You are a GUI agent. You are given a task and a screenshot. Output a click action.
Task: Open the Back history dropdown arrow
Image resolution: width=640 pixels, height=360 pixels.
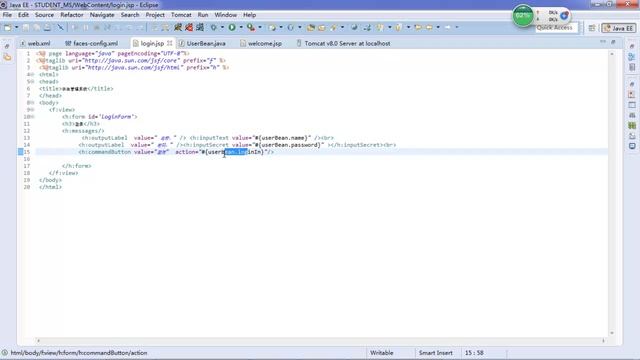pyautogui.click(x=438, y=27)
